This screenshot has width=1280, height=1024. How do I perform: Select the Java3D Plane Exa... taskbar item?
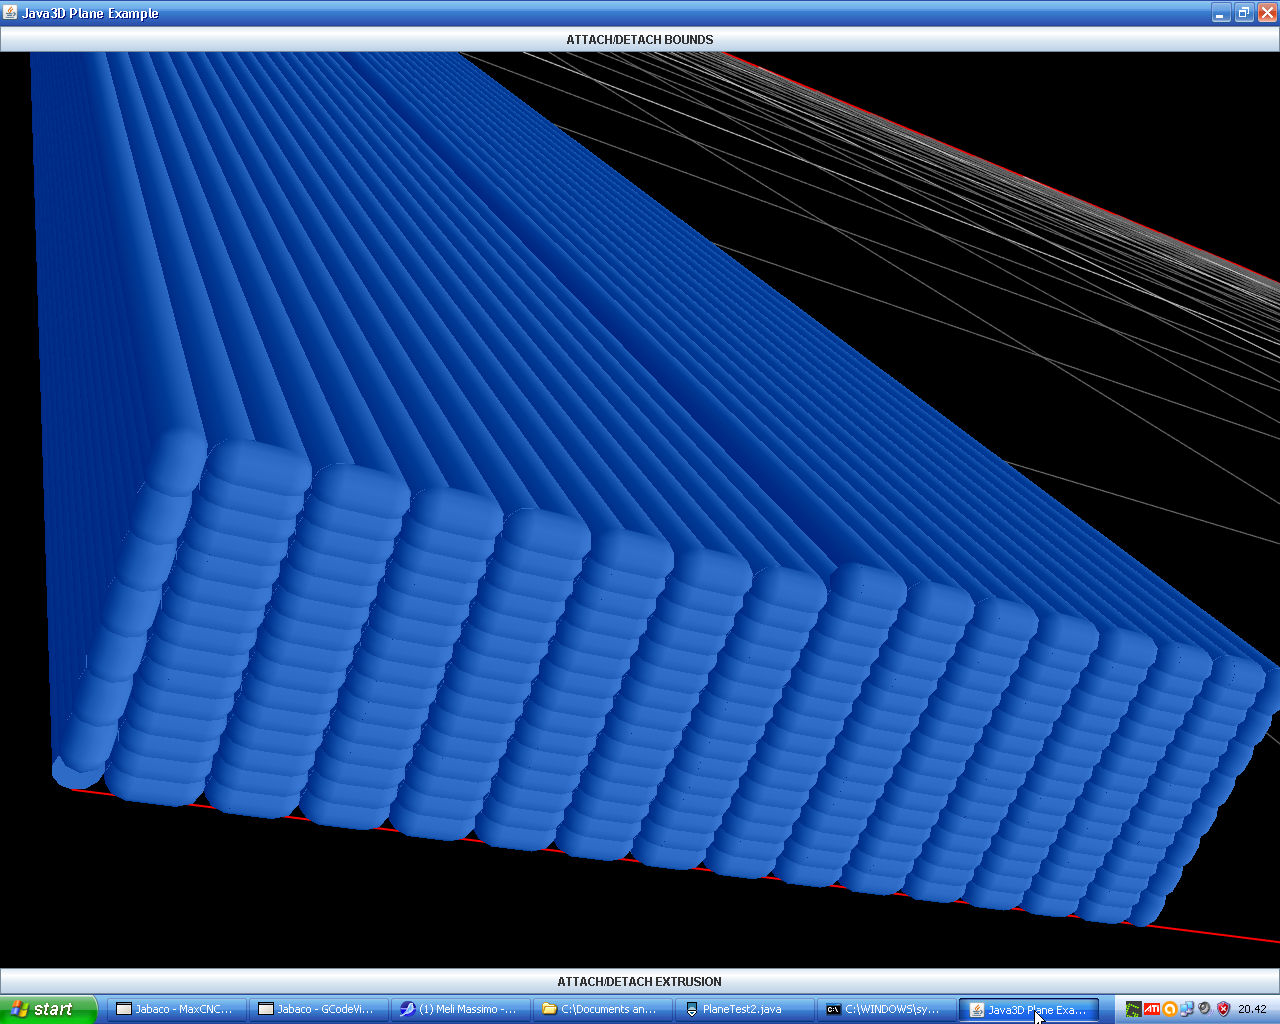point(1029,1010)
